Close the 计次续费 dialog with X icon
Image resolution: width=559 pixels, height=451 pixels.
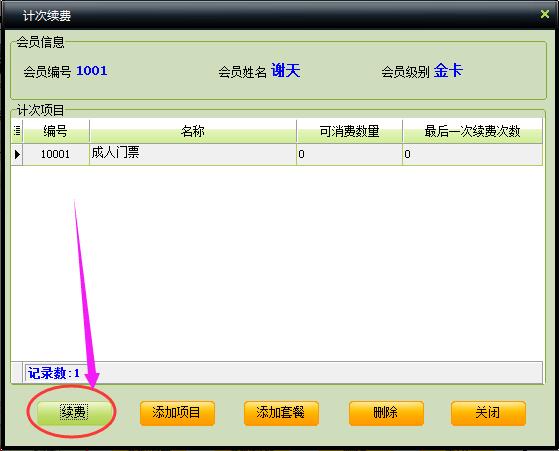pos(545,14)
